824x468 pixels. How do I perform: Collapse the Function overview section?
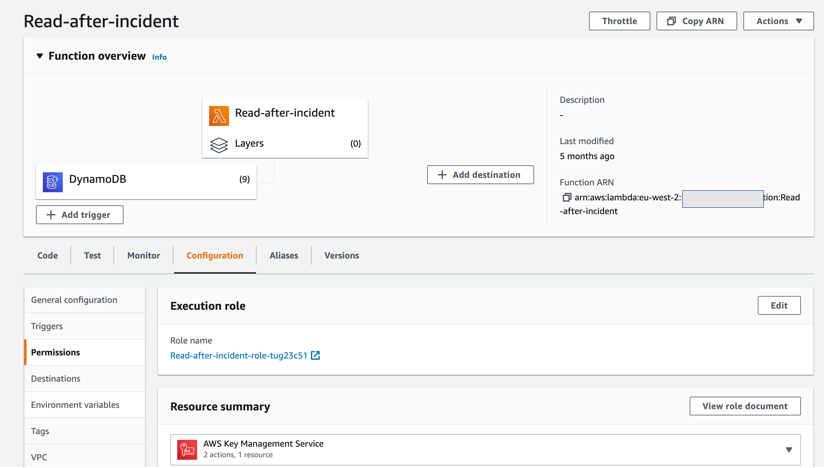point(39,56)
